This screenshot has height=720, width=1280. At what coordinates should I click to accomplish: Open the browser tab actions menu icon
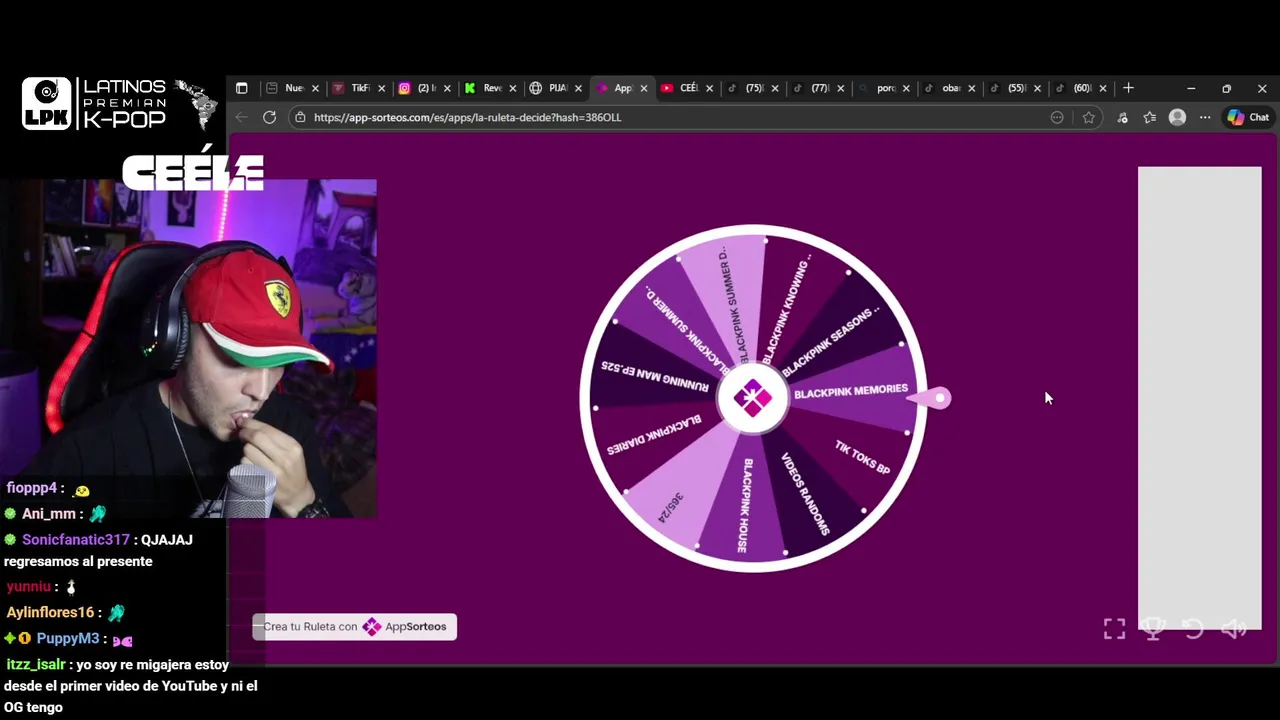click(x=241, y=88)
